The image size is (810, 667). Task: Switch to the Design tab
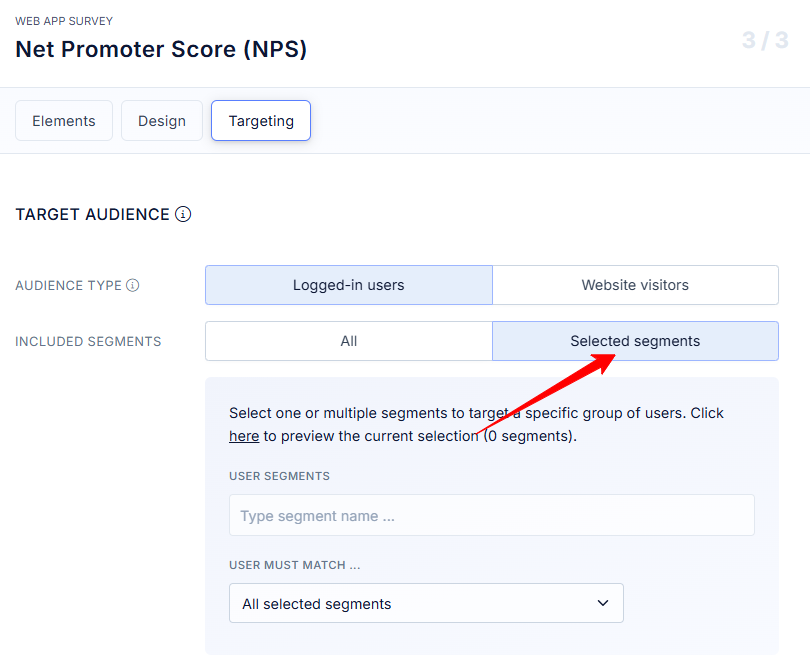(162, 121)
